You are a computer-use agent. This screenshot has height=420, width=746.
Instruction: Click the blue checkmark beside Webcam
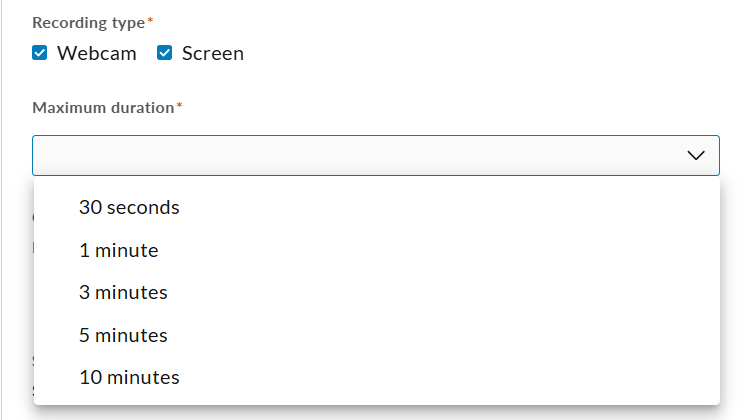[x=39, y=53]
